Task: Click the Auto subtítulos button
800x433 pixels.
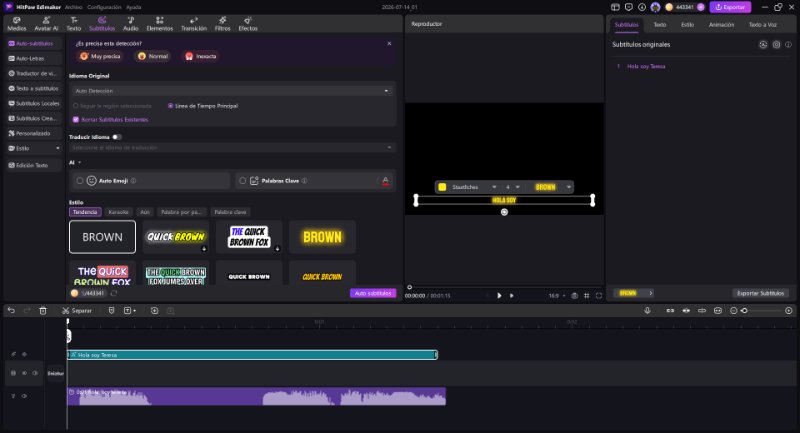Action: point(373,293)
